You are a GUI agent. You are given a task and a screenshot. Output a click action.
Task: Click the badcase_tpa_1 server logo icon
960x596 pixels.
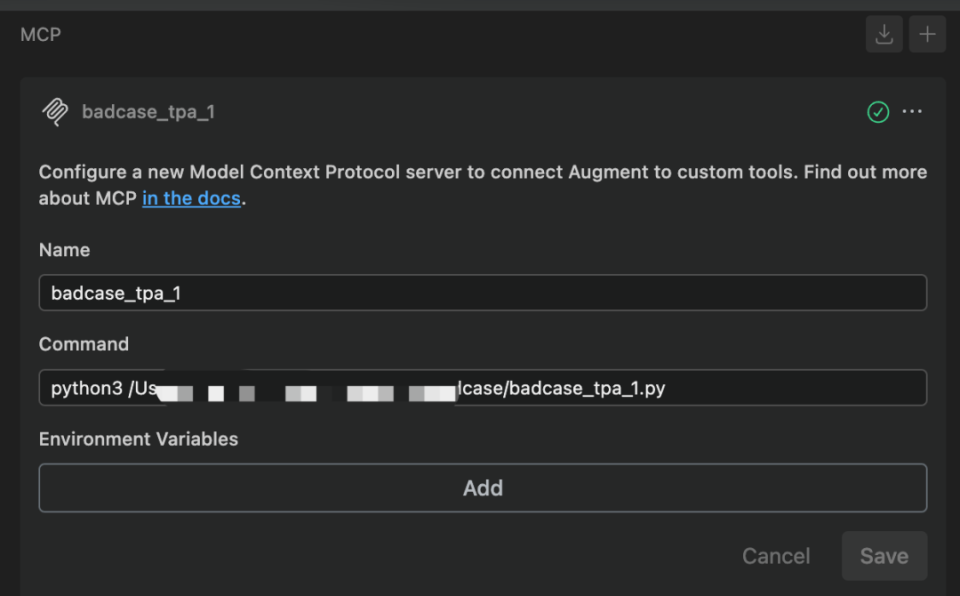coord(55,112)
